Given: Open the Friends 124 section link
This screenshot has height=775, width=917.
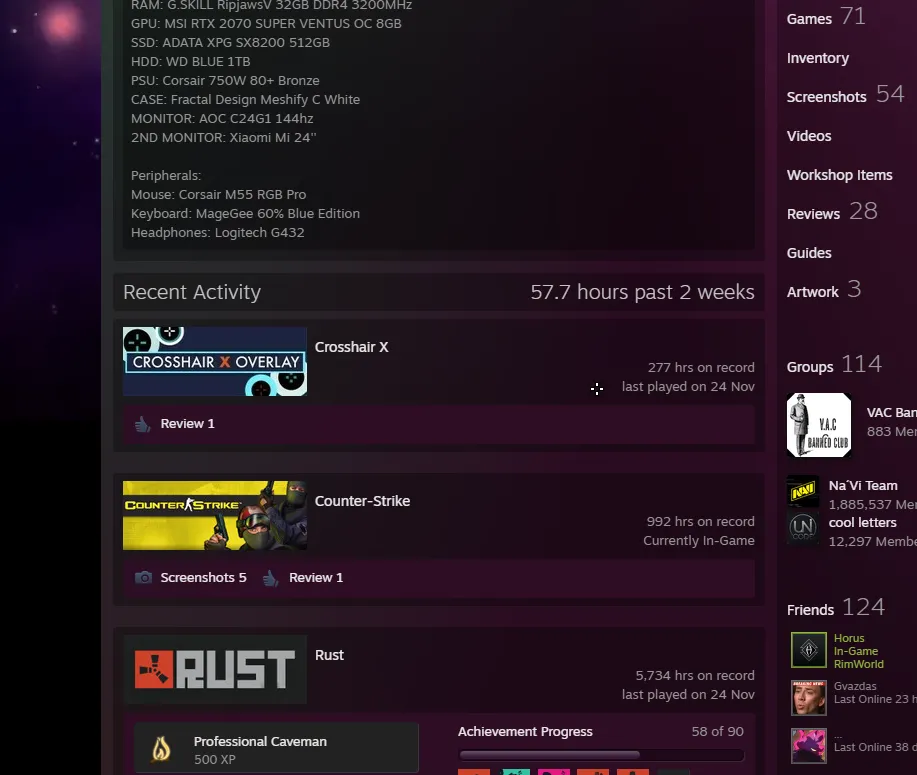Looking at the screenshot, I should [x=836, y=608].
